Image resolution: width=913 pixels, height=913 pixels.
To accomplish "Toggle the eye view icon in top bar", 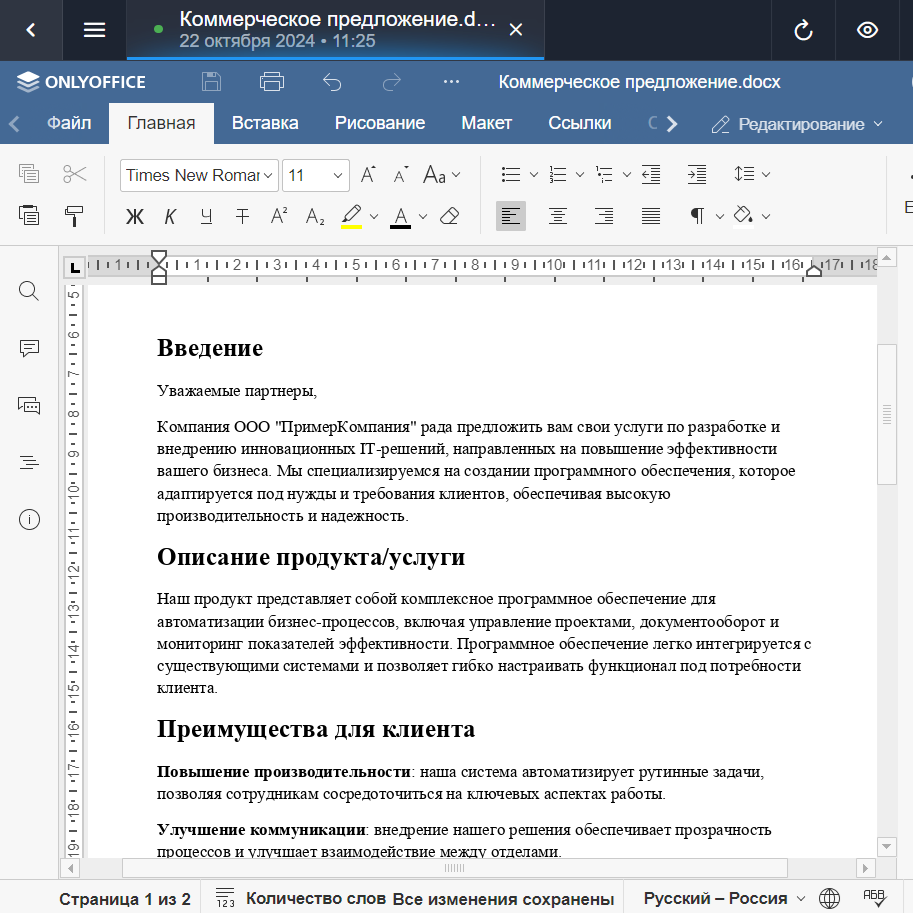I will 868,30.
